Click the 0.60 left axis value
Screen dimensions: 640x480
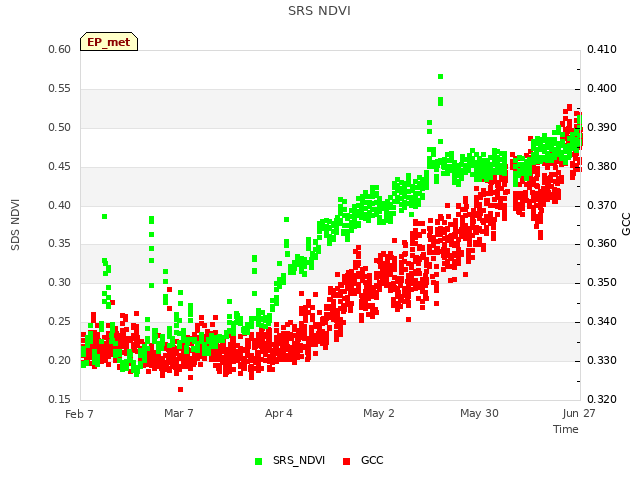(59, 49)
